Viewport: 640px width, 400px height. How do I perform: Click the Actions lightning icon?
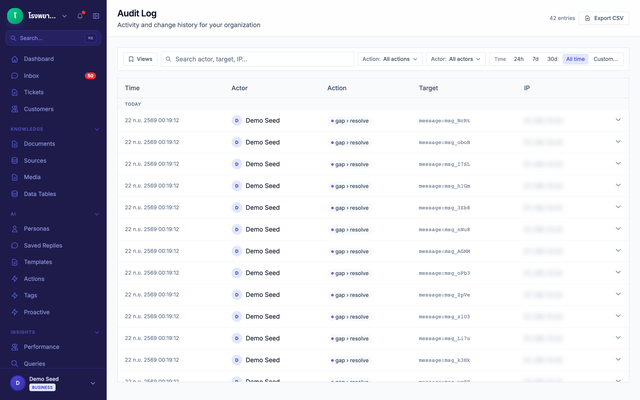point(15,279)
